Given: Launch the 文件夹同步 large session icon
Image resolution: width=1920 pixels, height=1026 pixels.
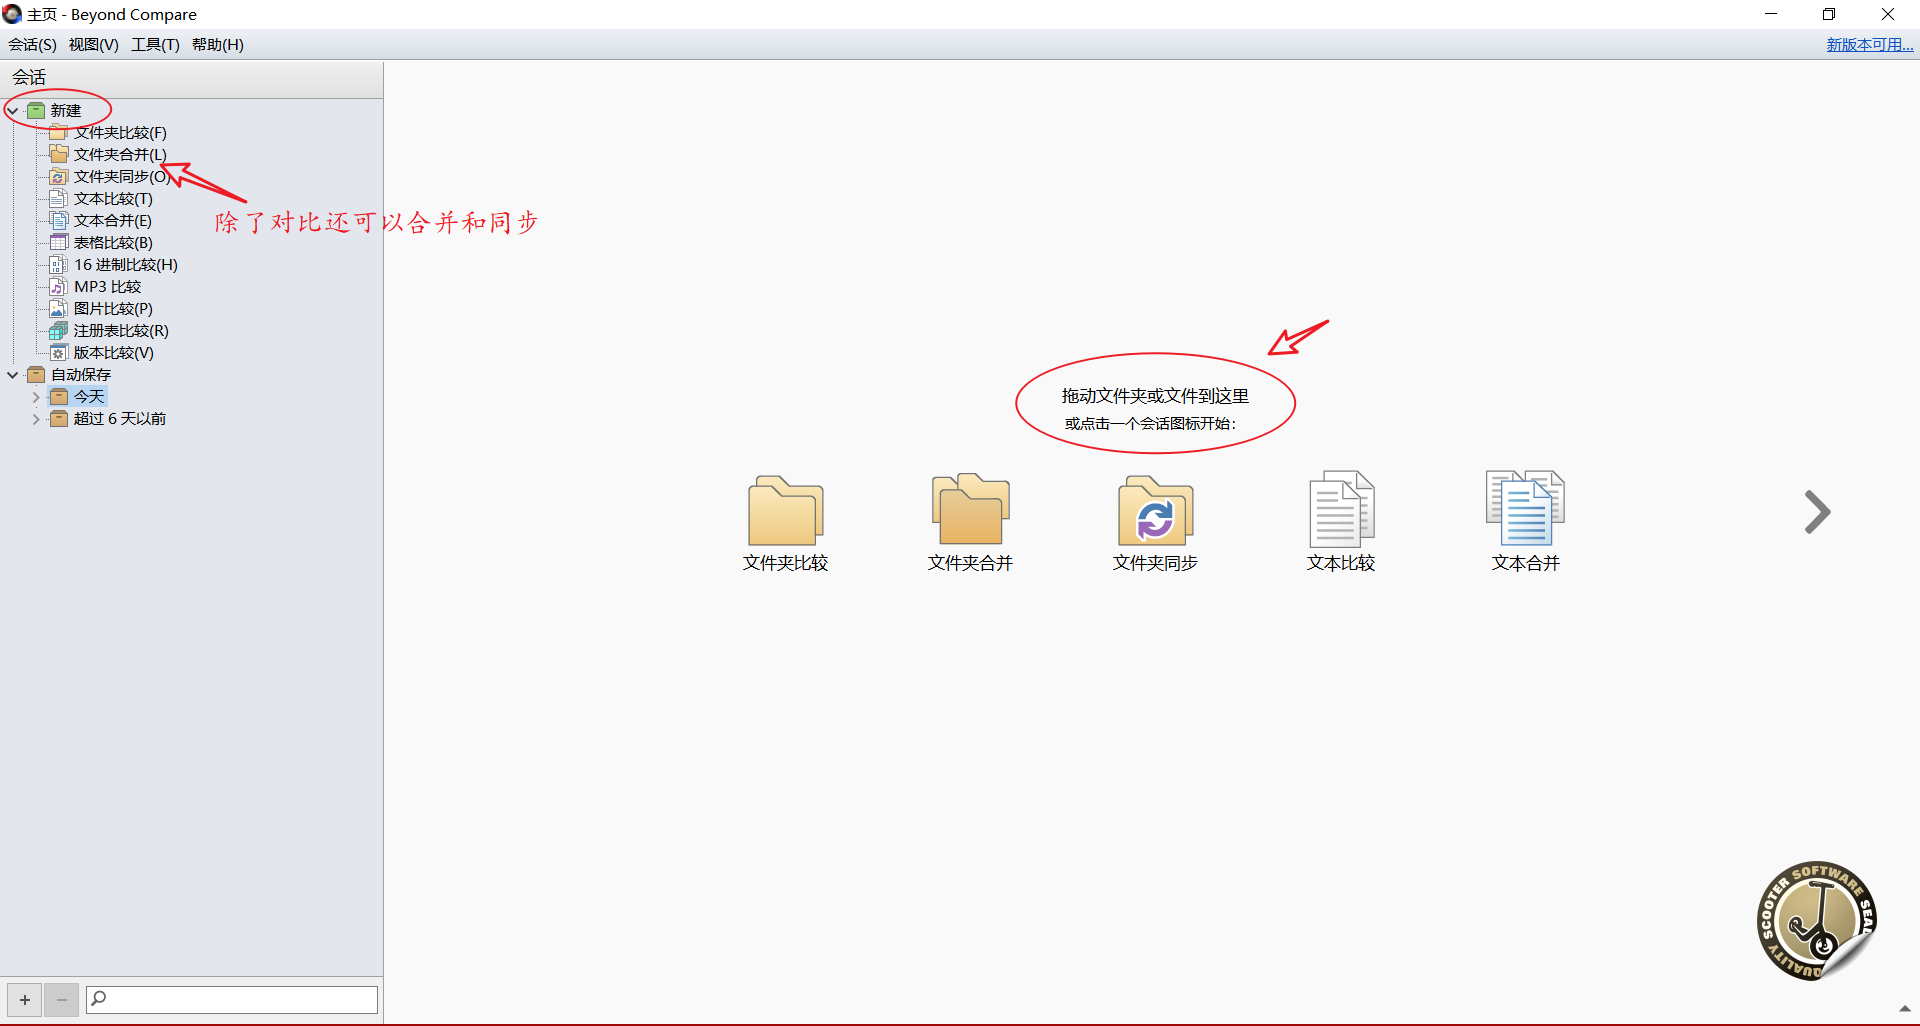Looking at the screenshot, I should [x=1155, y=510].
